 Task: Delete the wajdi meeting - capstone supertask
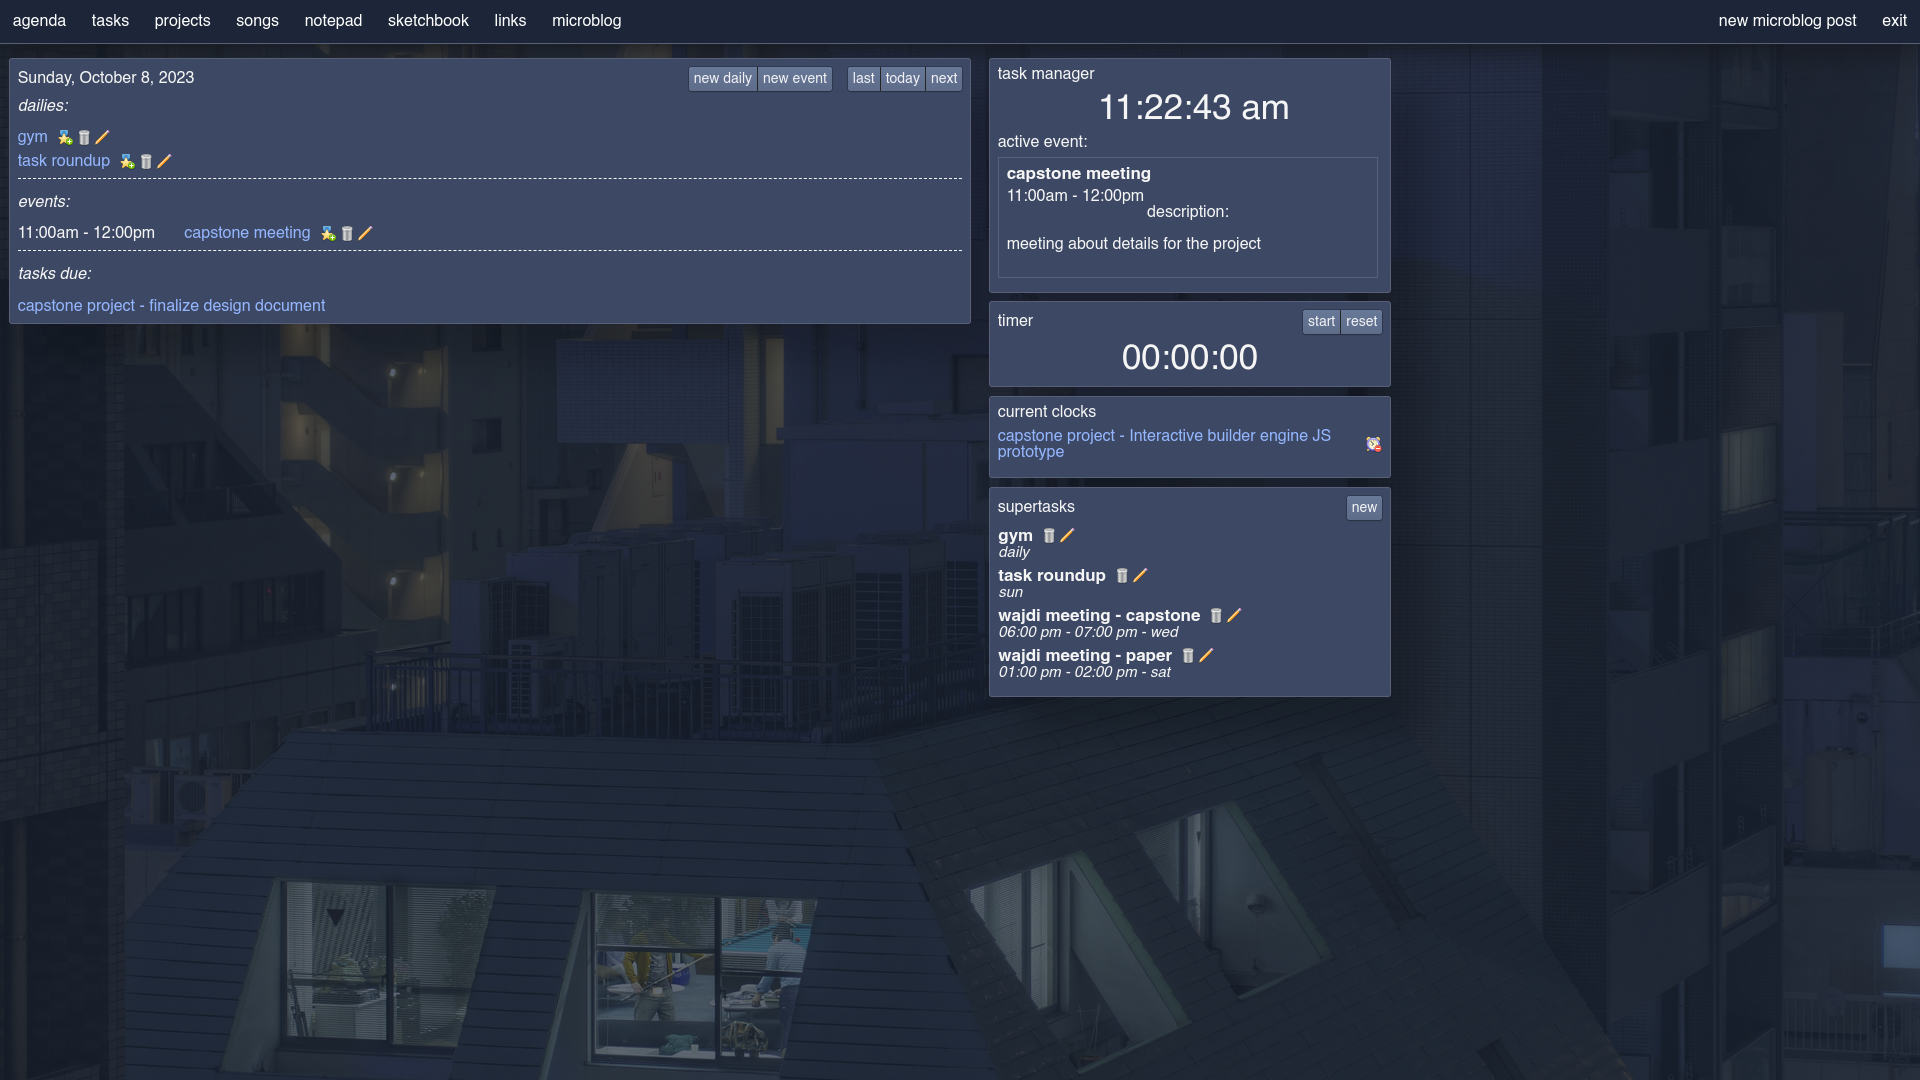tap(1216, 616)
